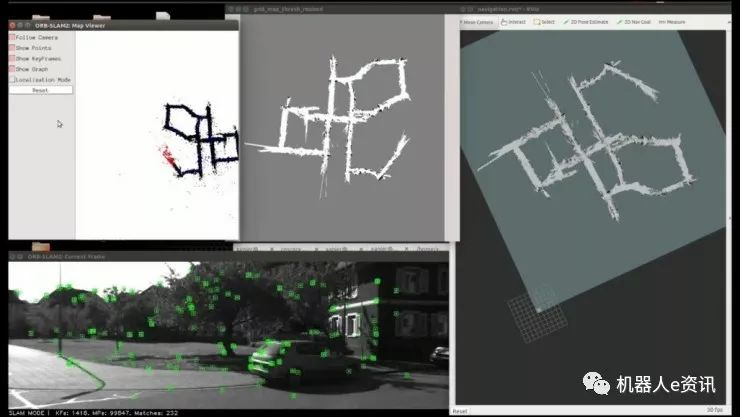Image resolution: width=740 pixels, height=417 pixels.
Task: Select the Interact tool in RViz
Action: 513,22
